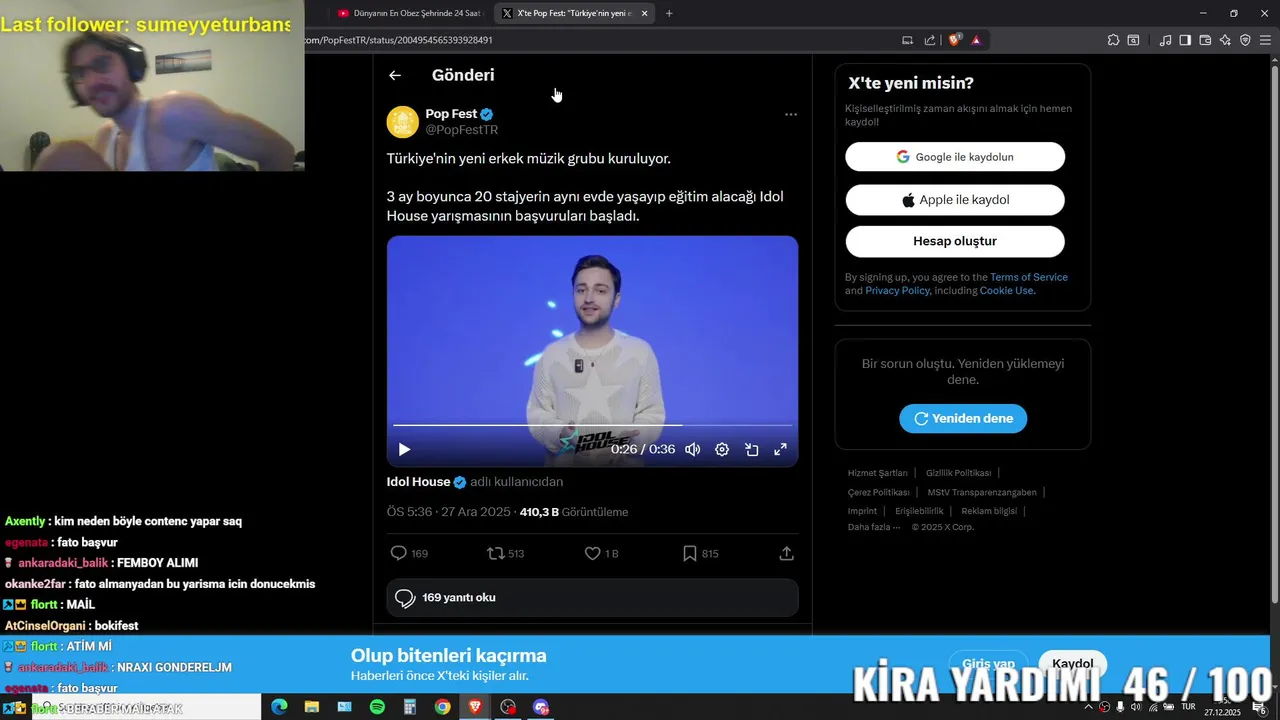Open the 'Hizmet Şartları' footer link
1280x720 pixels.
tap(877, 473)
